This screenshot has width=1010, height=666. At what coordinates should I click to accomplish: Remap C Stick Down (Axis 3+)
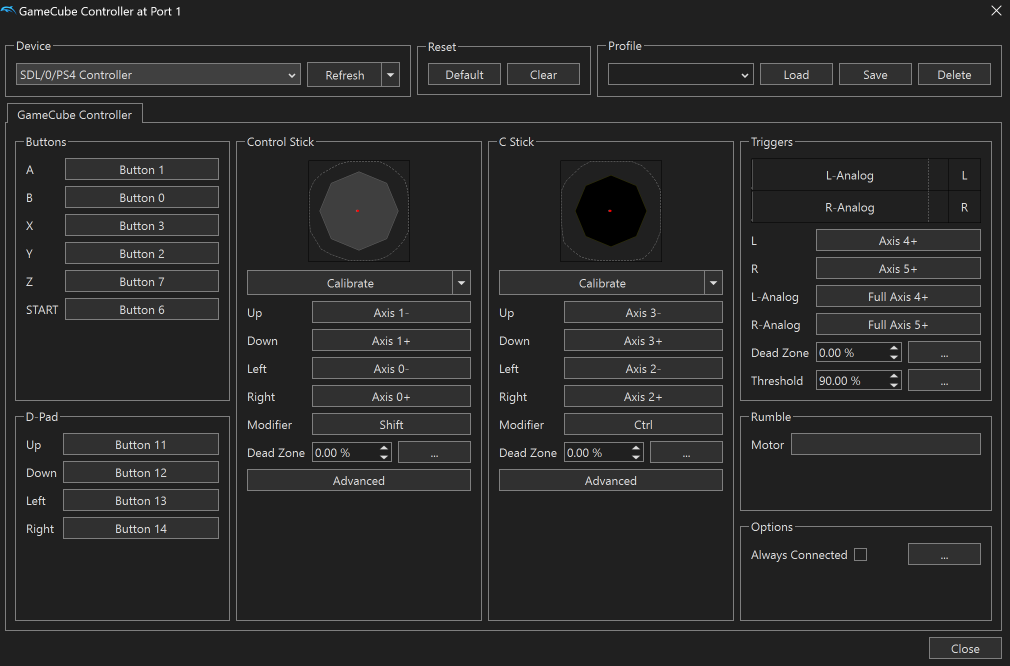(643, 341)
